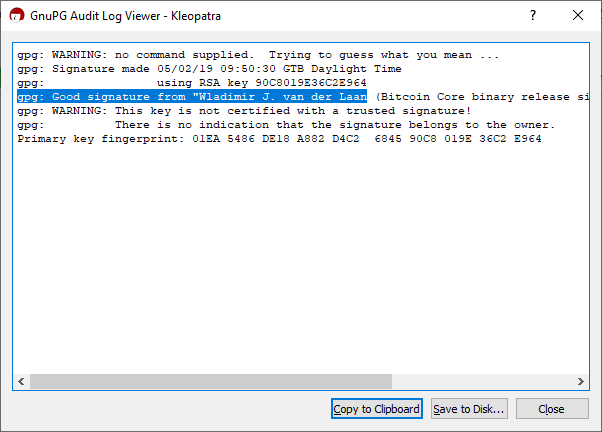Click the "Signature made 05/02/19 09:50:30" line

click(x=209, y=69)
